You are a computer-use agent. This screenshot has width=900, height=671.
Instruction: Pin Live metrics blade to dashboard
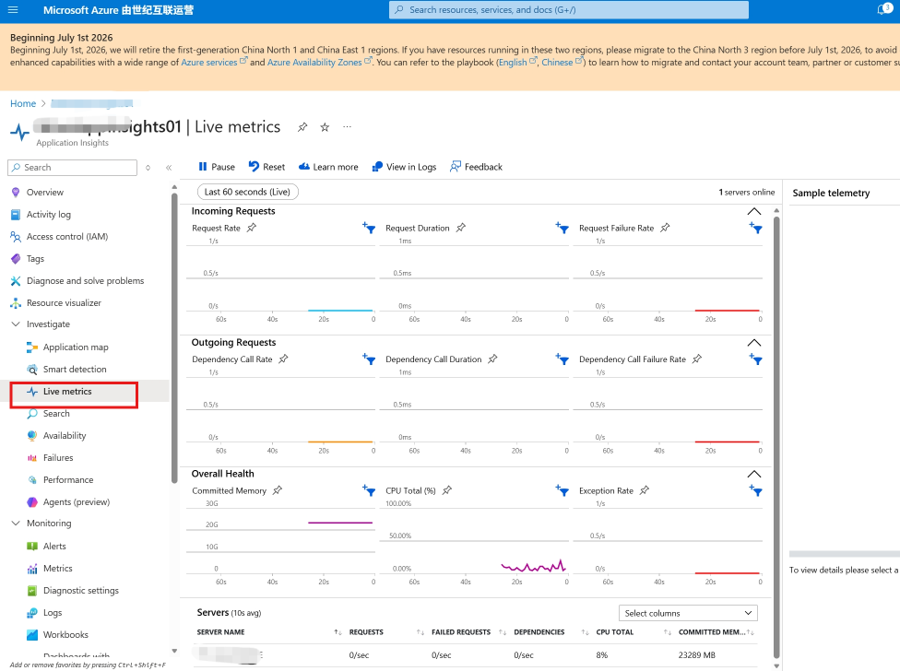coord(302,127)
